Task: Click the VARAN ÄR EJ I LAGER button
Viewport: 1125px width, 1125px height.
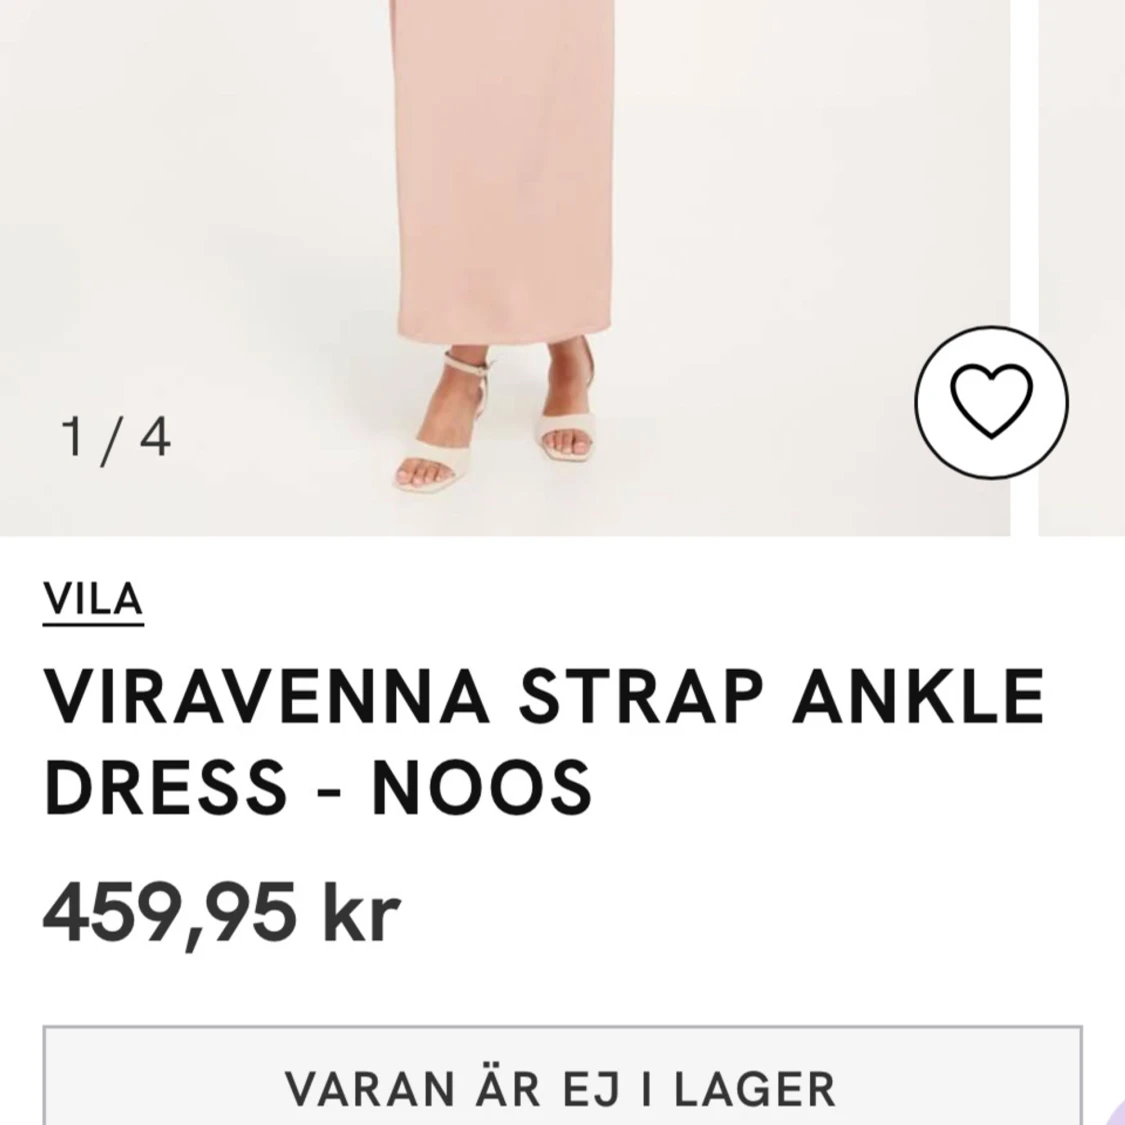Action: [562, 1075]
